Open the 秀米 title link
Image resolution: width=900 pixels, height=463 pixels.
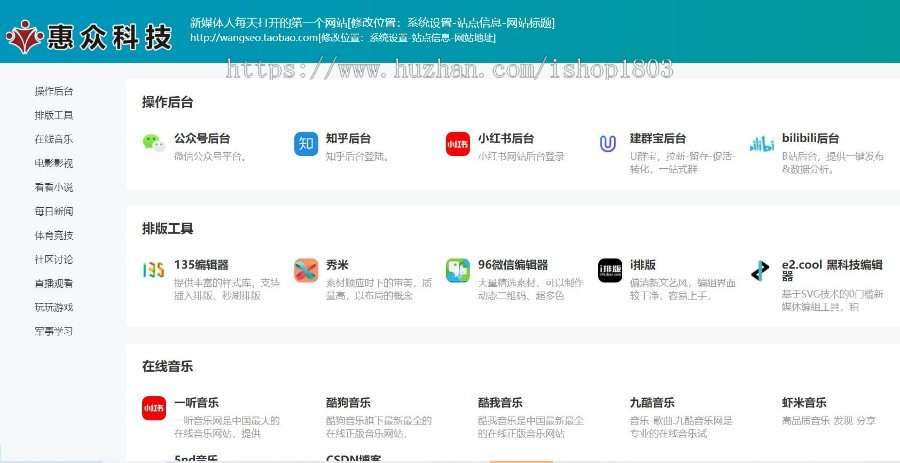tap(338, 265)
